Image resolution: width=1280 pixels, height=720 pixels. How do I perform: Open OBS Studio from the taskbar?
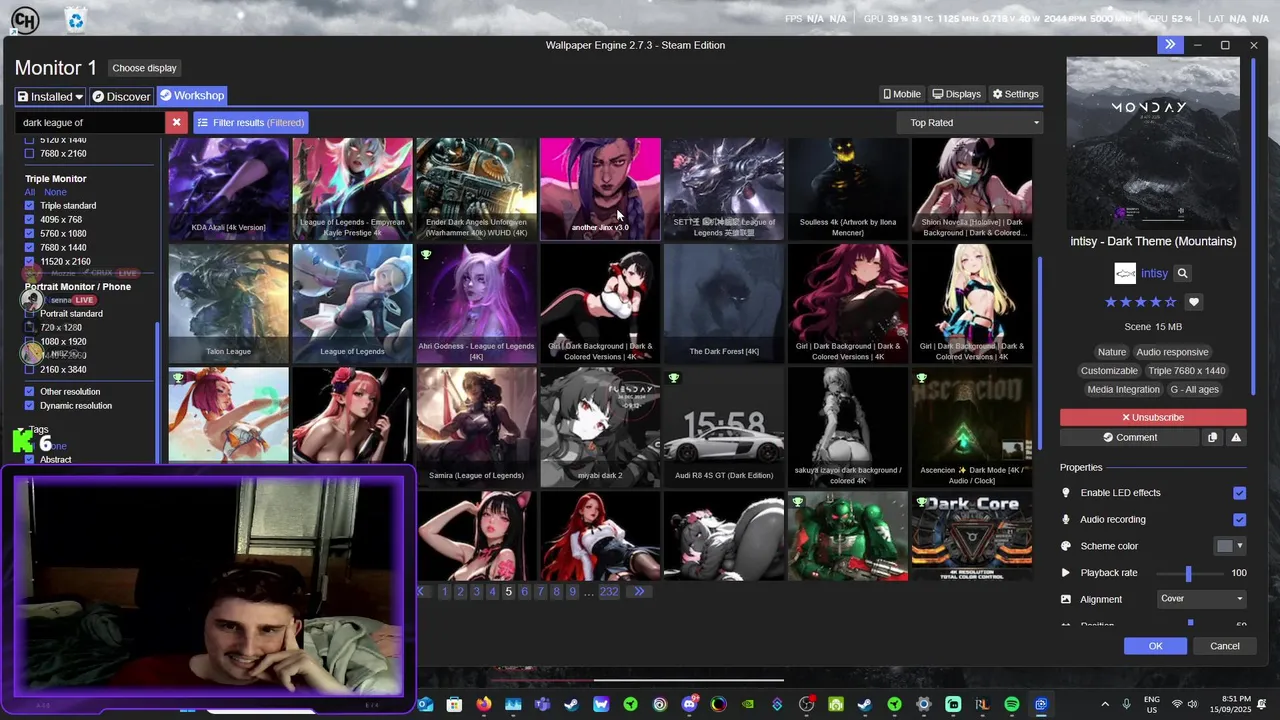806,704
